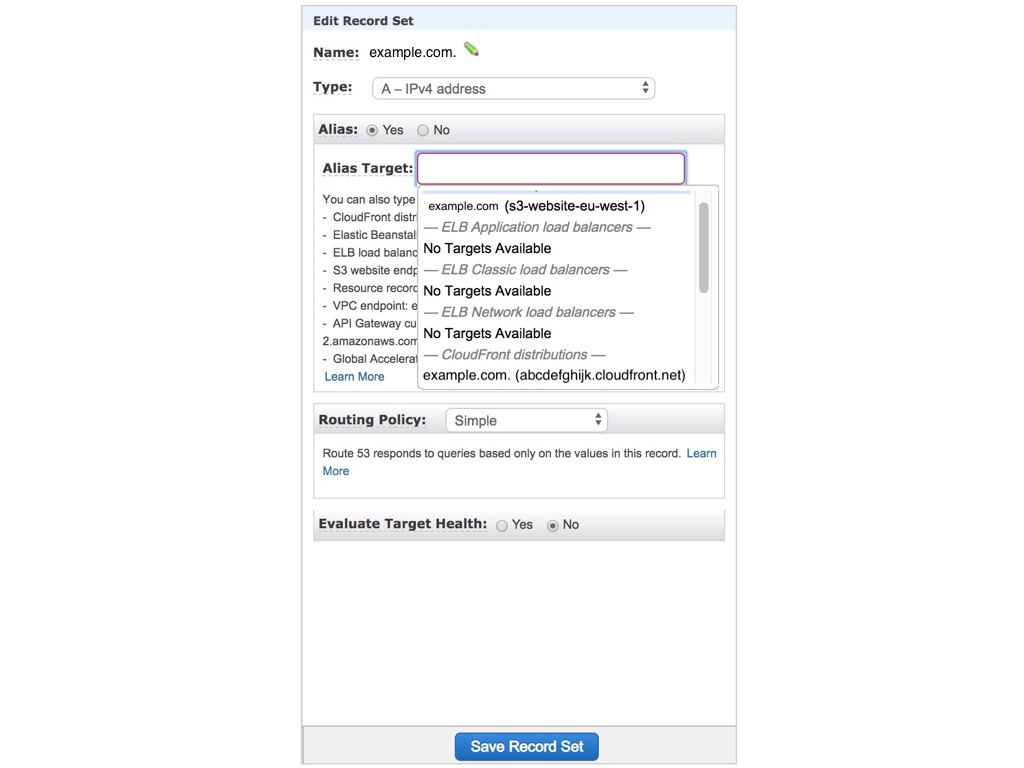Click No Targets Available under ELB Network
The height and width of the screenshot is (768, 1024).
point(487,334)
